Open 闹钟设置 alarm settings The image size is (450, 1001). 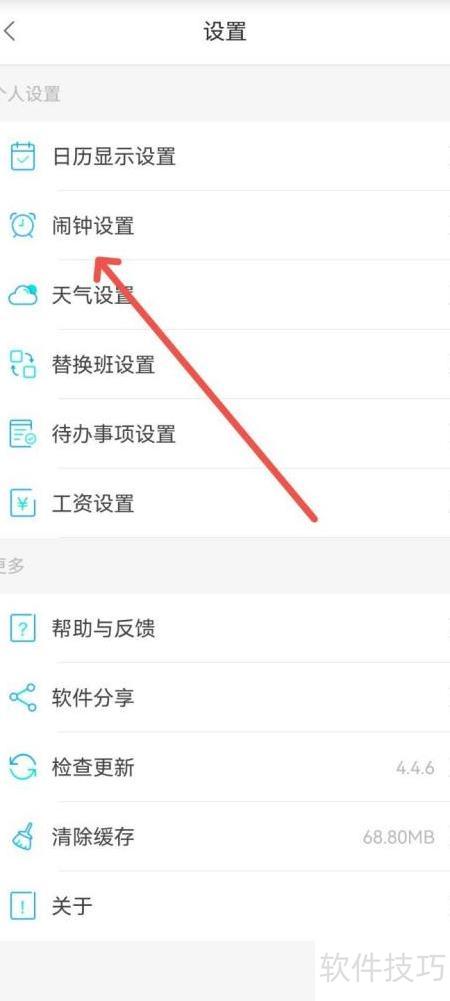coord(225,225)
